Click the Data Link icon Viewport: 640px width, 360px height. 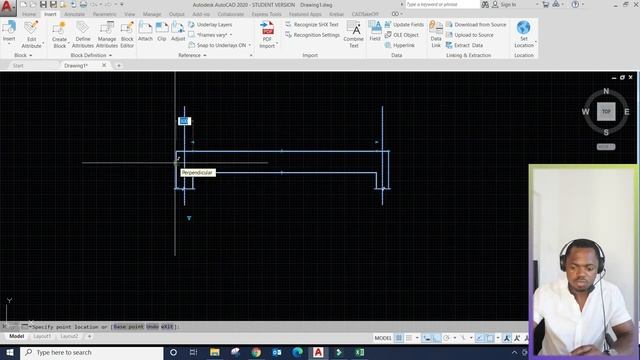(436, 28)
